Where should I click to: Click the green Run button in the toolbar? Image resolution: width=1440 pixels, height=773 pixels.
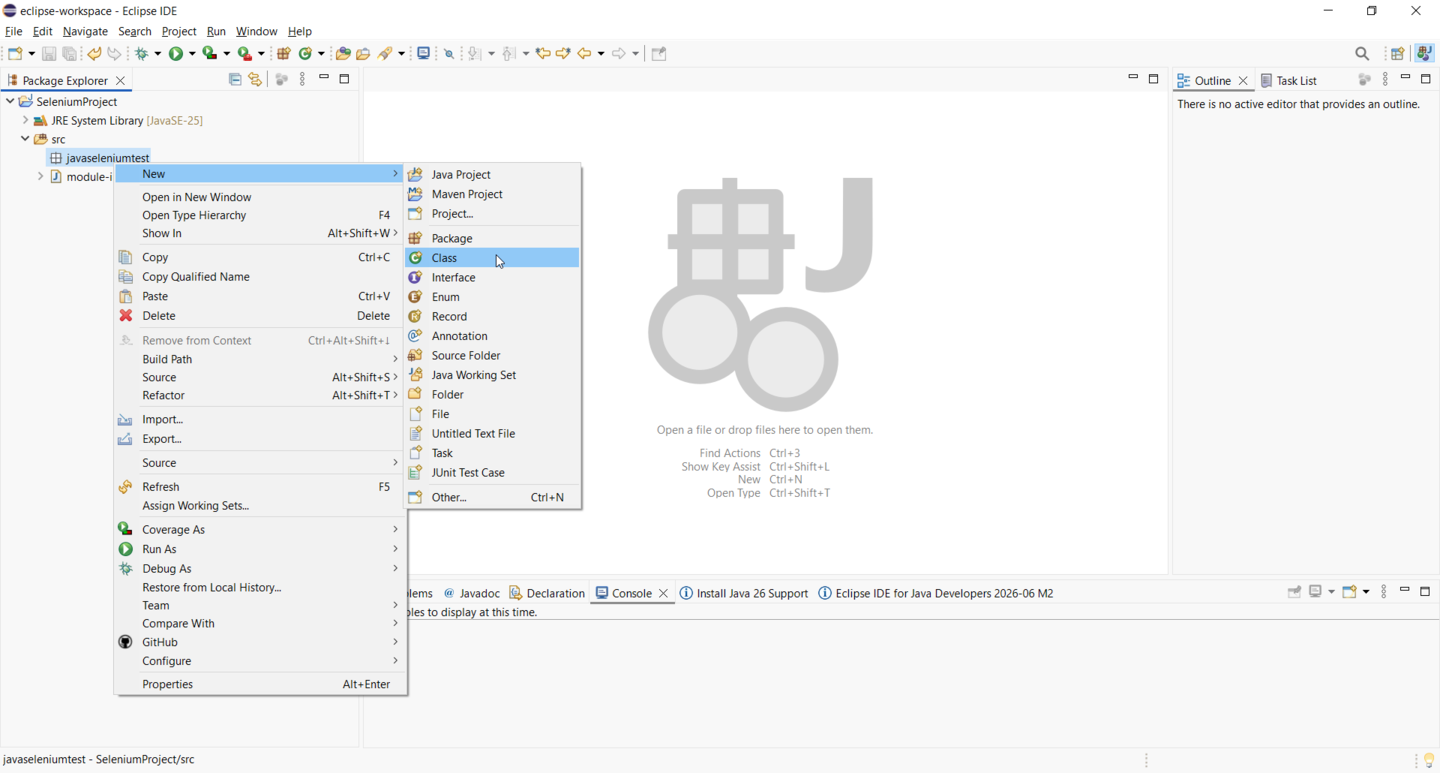pos(176,54)
